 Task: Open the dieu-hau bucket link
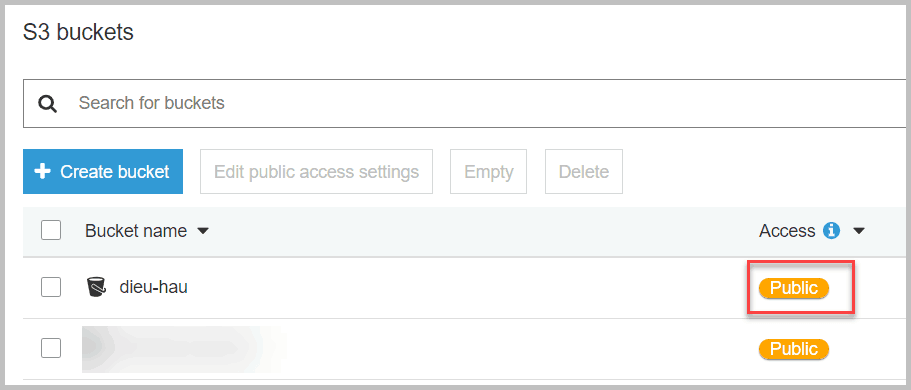point(153,287)
